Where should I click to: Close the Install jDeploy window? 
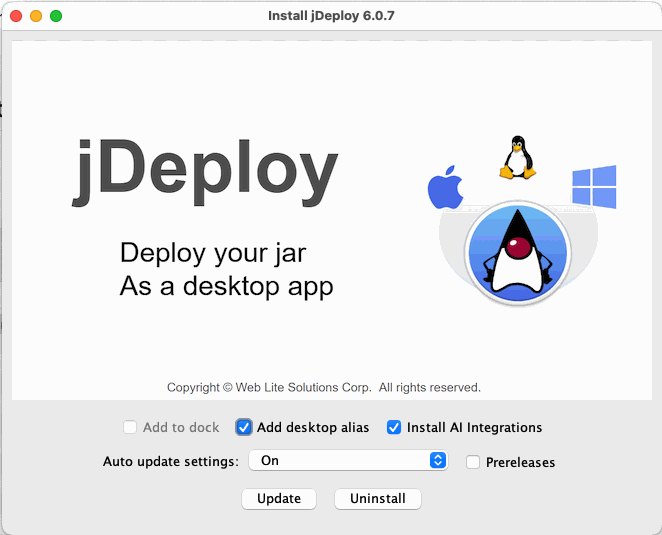[16, 16]
